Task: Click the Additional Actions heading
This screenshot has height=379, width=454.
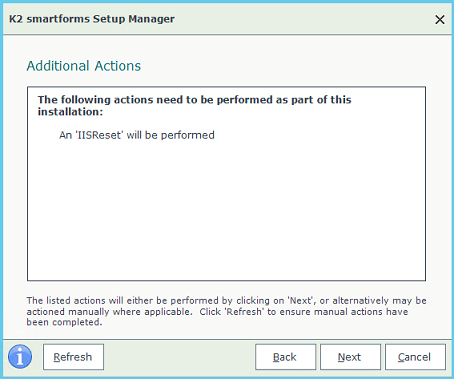Action: coord(84,66)
